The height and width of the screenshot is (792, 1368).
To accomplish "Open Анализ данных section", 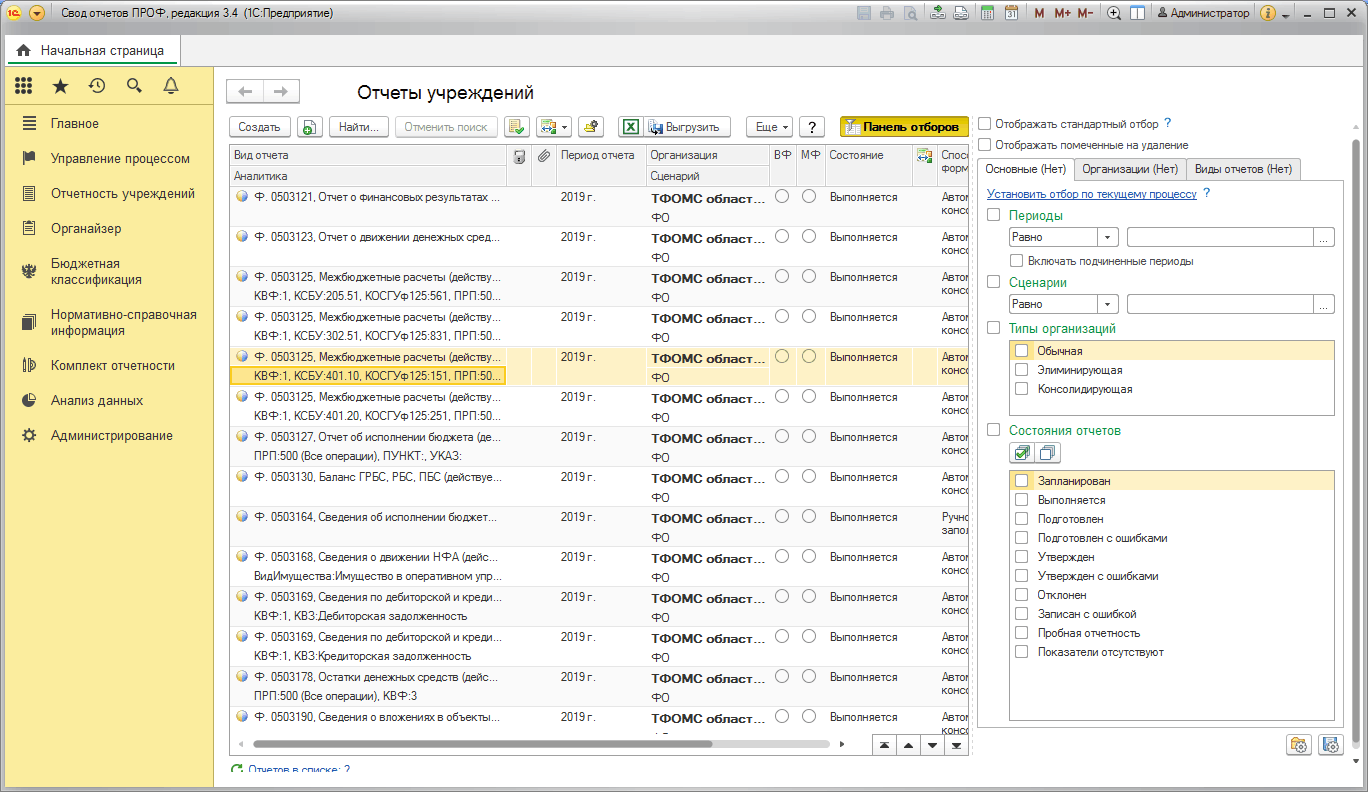I will coord(97,401).
